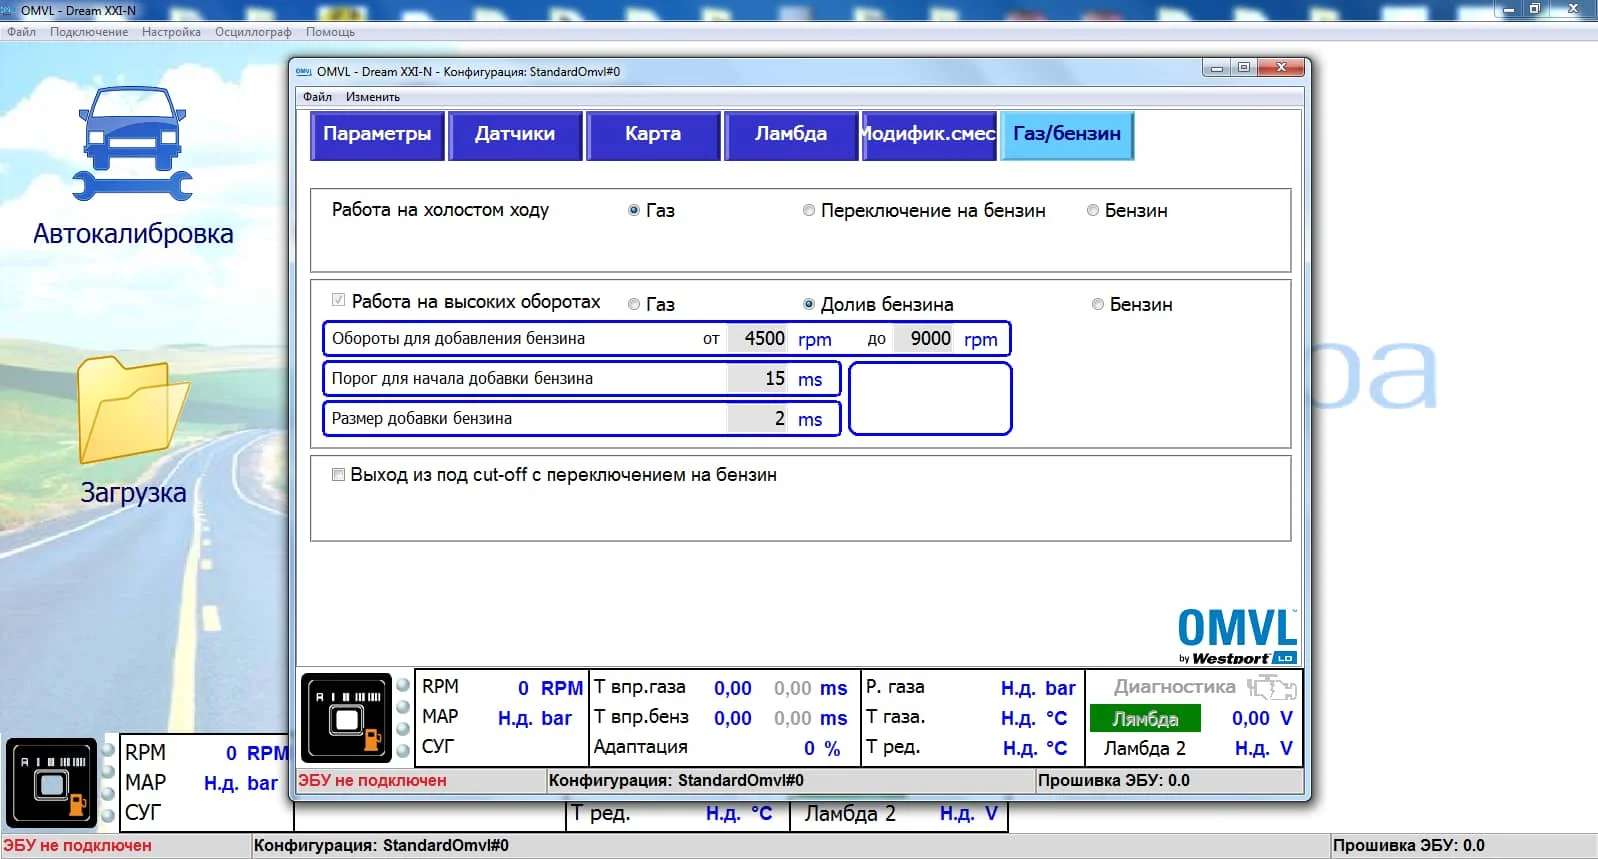Select Переключение на бензин radio option

click(809, 211)
